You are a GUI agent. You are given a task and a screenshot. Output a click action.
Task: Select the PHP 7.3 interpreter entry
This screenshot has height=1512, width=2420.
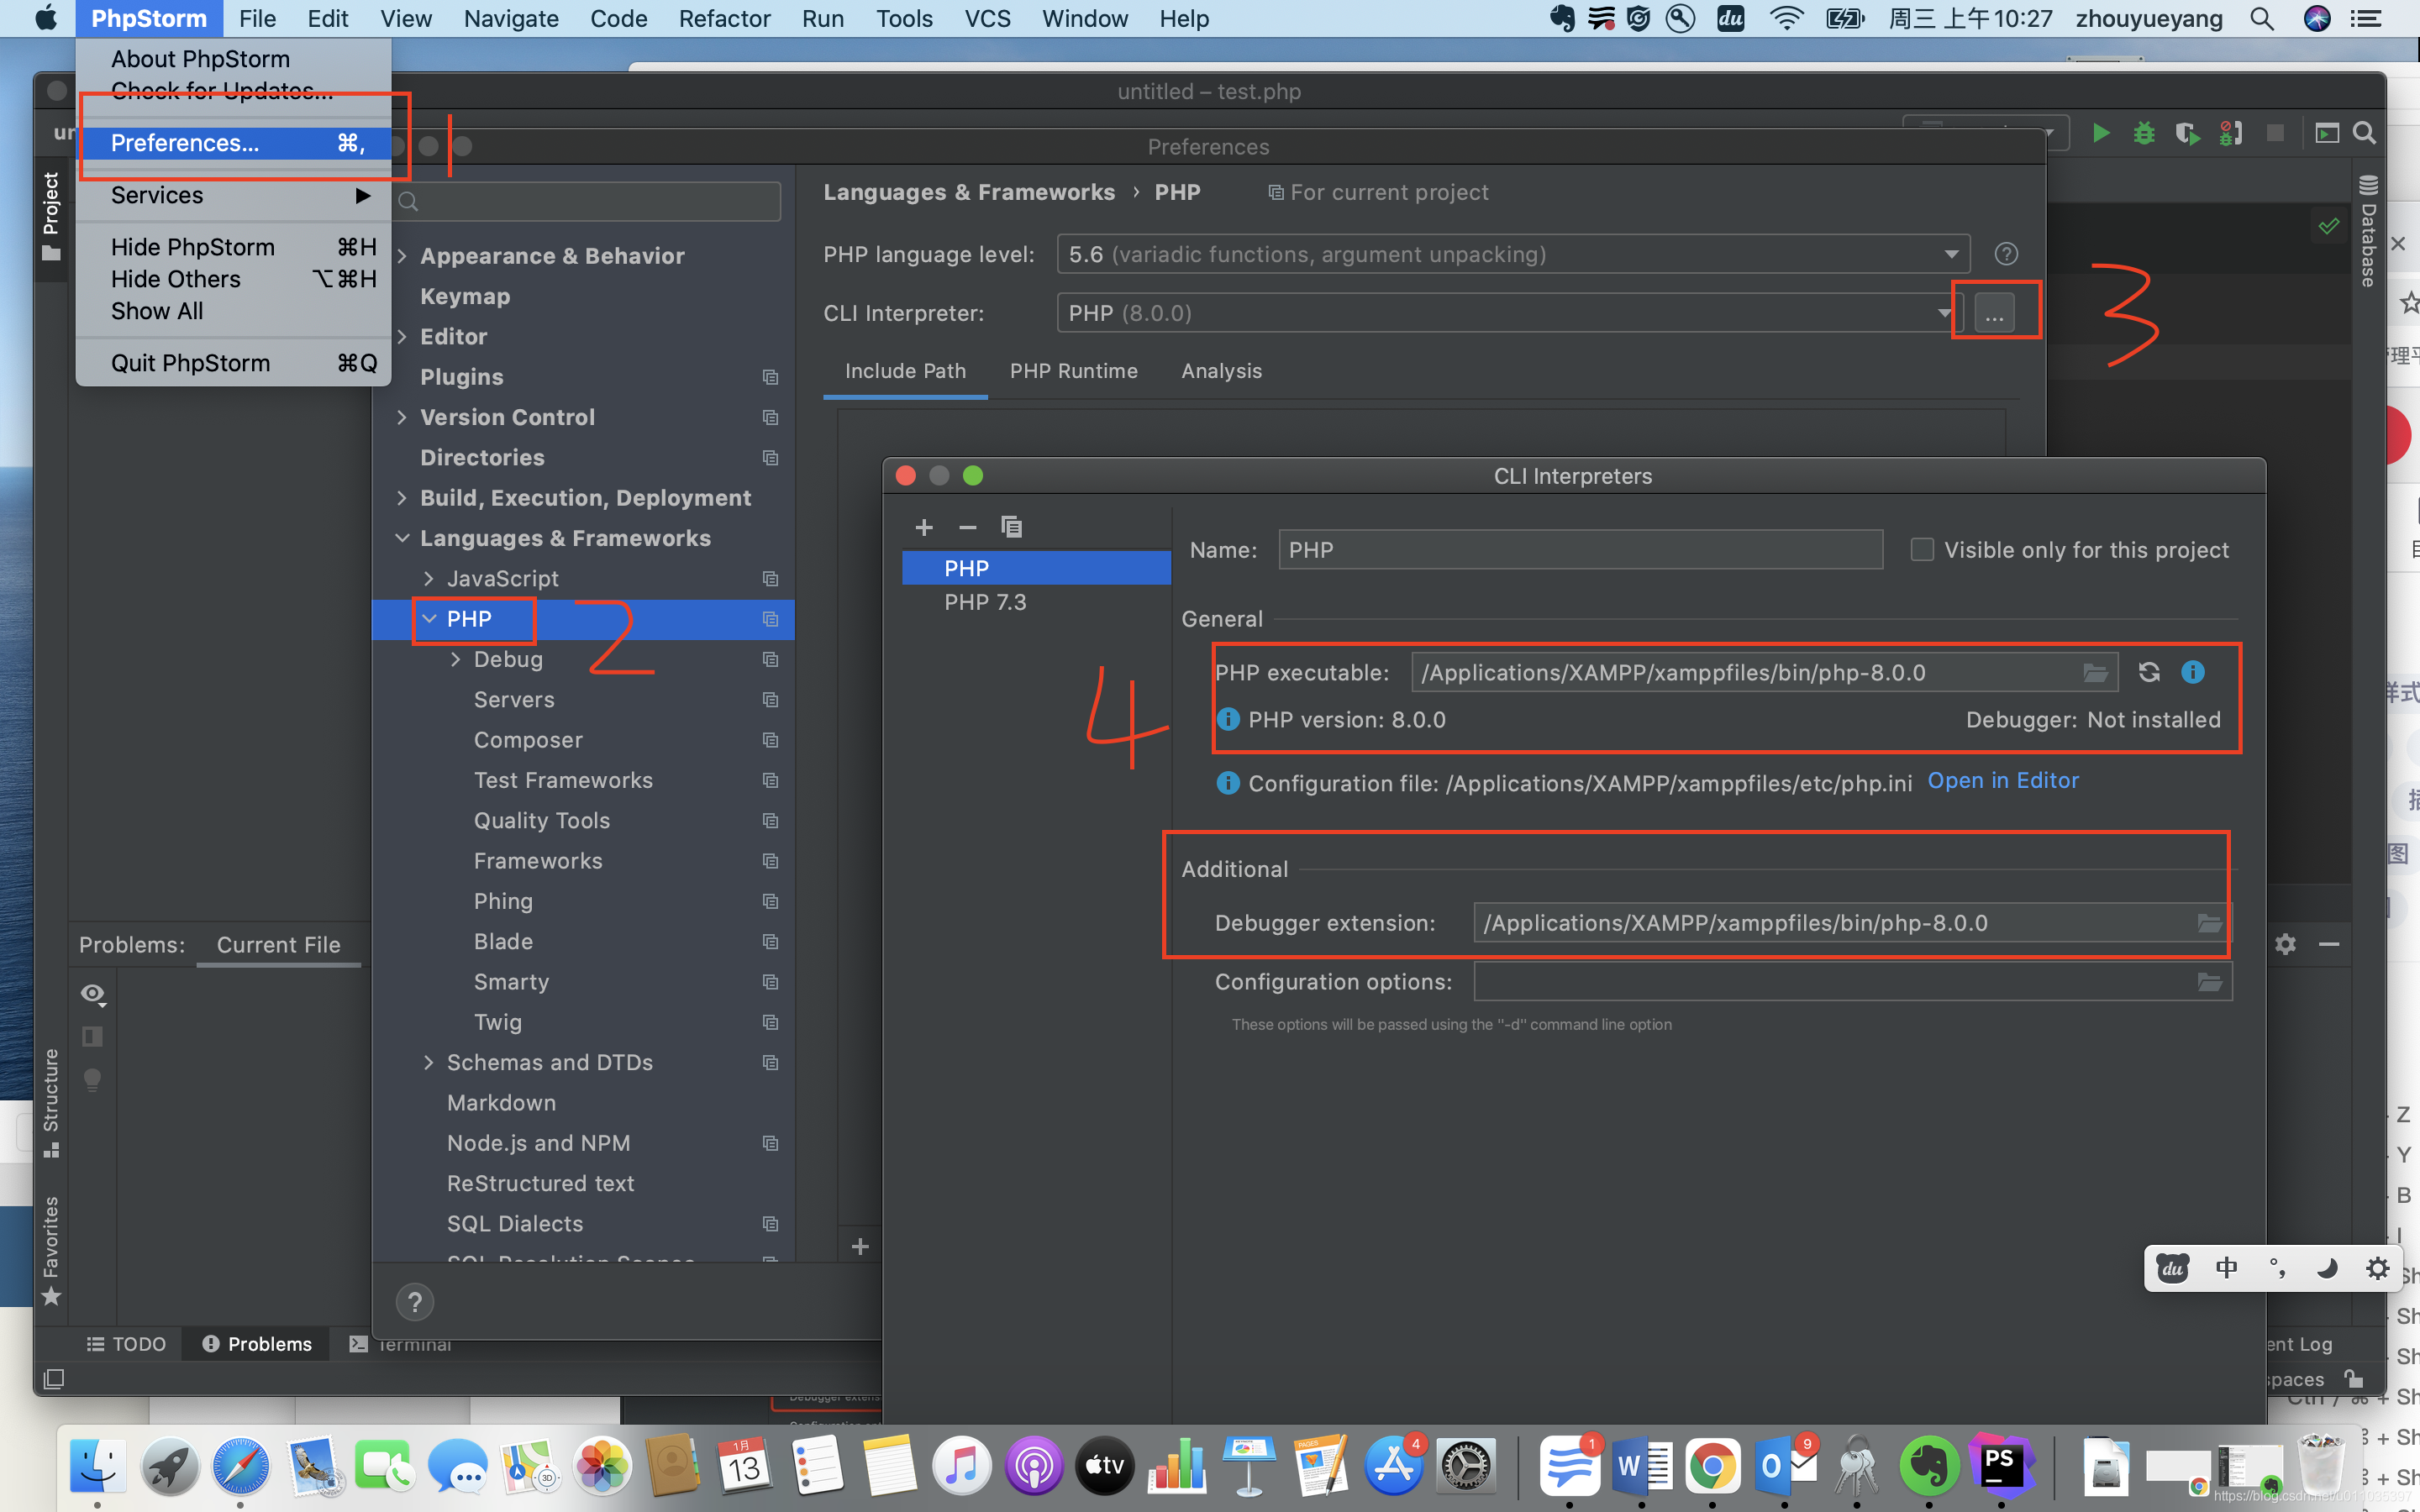pos(982,601)
